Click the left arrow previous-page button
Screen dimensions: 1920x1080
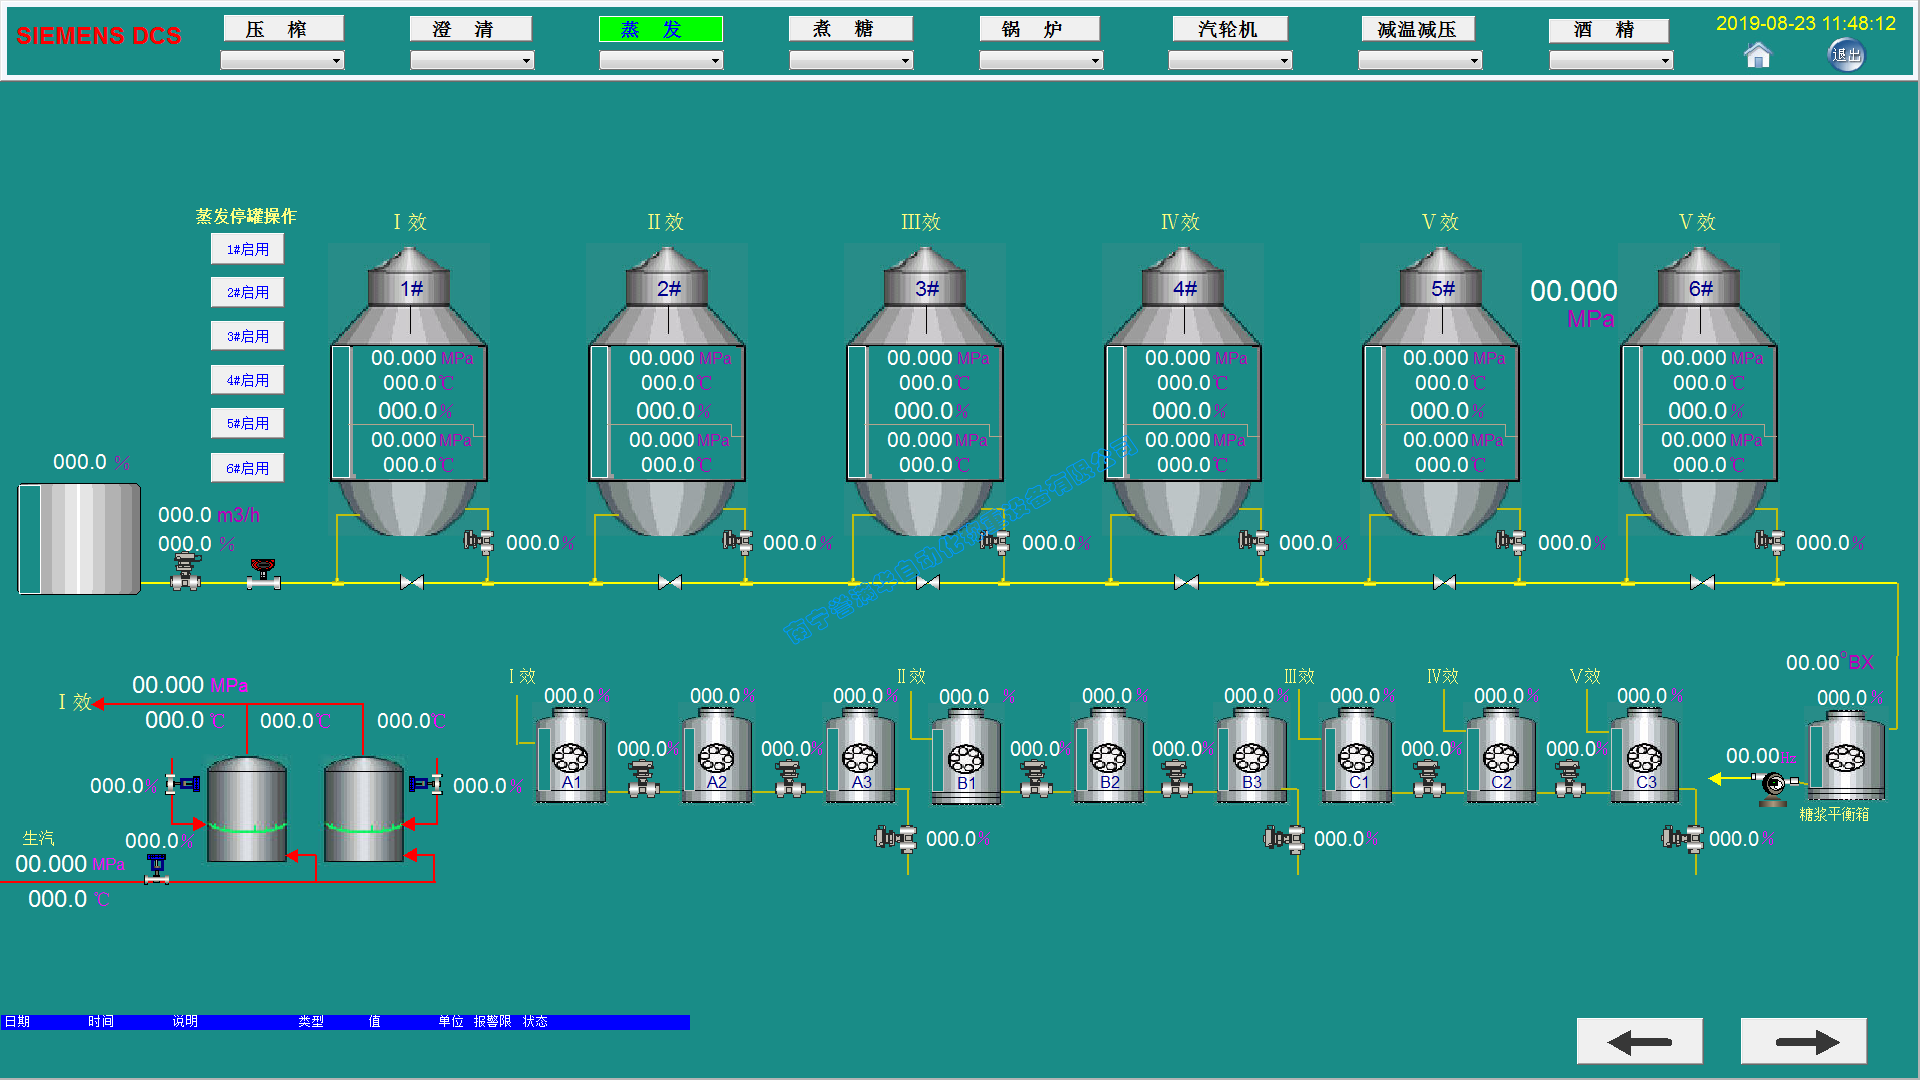click(x=1639, y=1042)
